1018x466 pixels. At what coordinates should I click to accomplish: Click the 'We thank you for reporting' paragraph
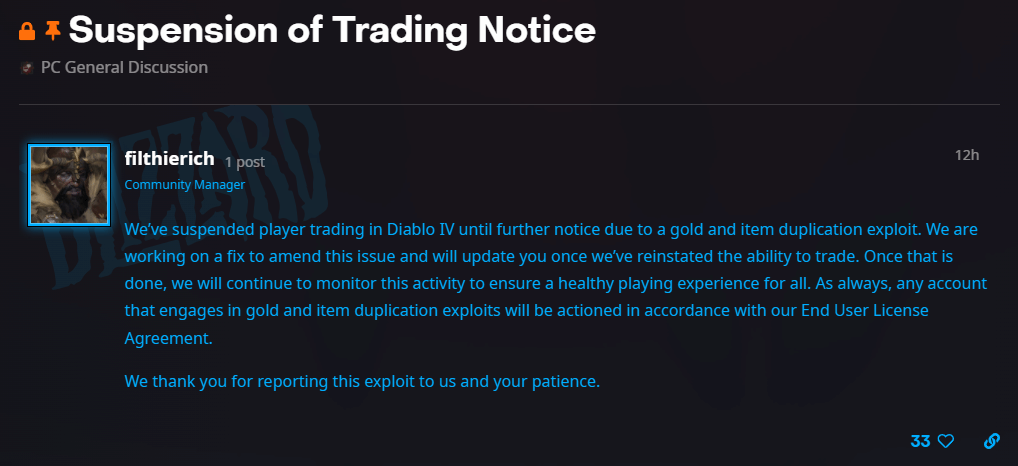362,381
